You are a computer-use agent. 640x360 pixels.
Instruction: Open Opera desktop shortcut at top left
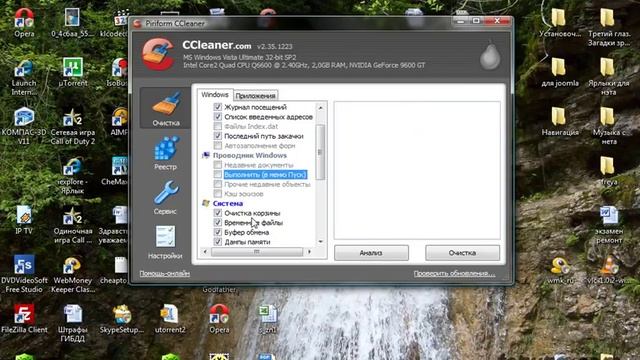24,23
